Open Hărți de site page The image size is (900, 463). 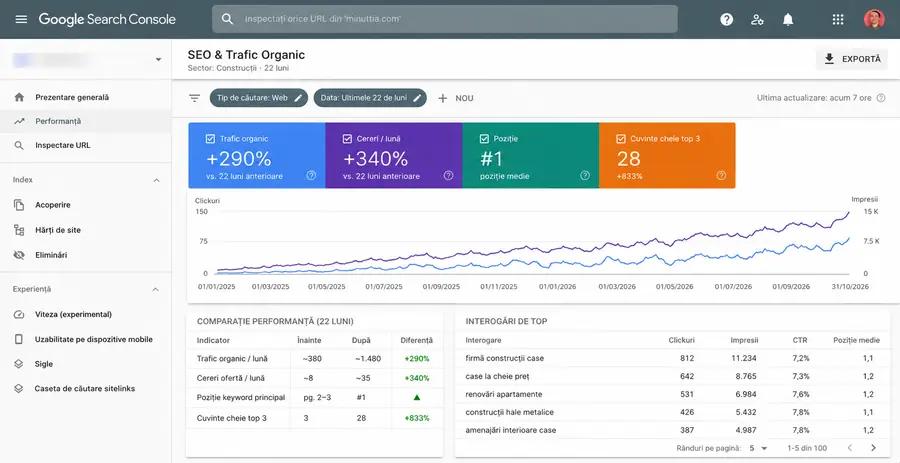86,230
